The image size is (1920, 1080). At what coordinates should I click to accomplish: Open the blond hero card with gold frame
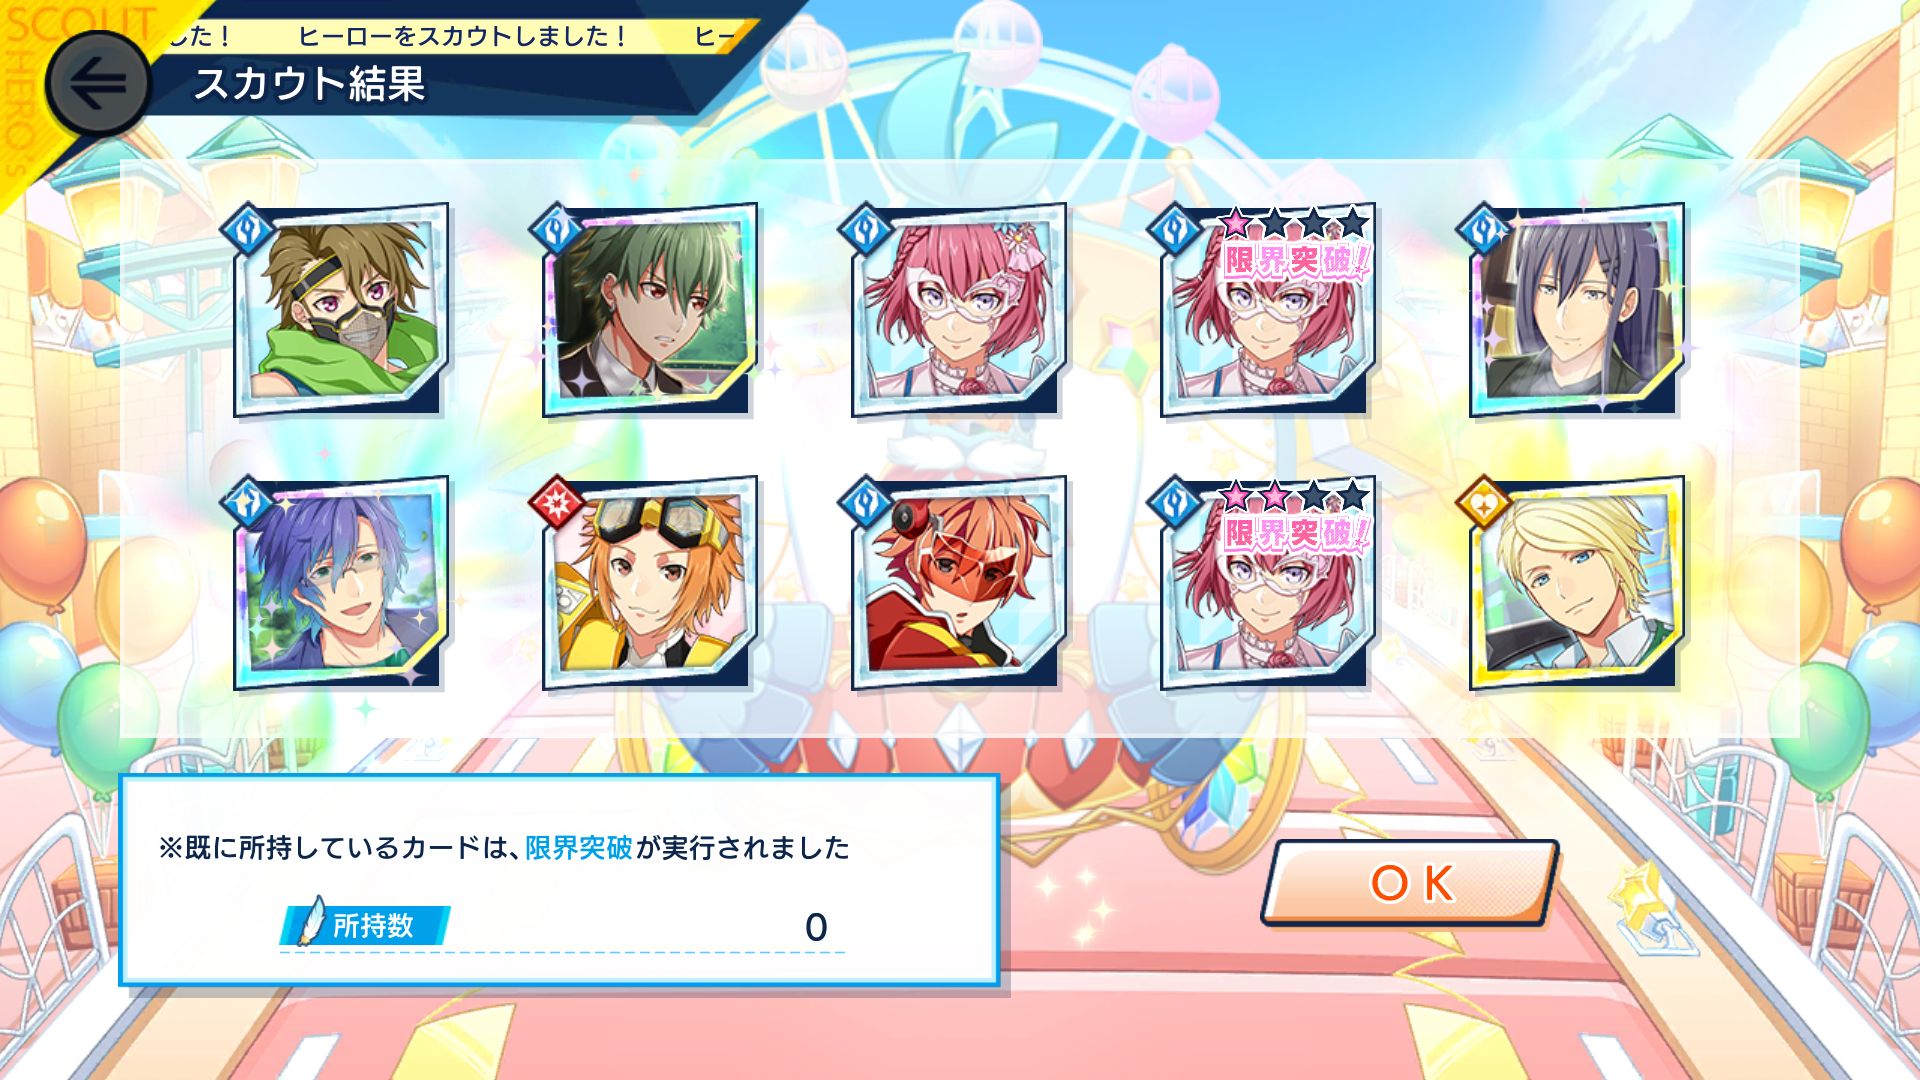click(1577, 583)
